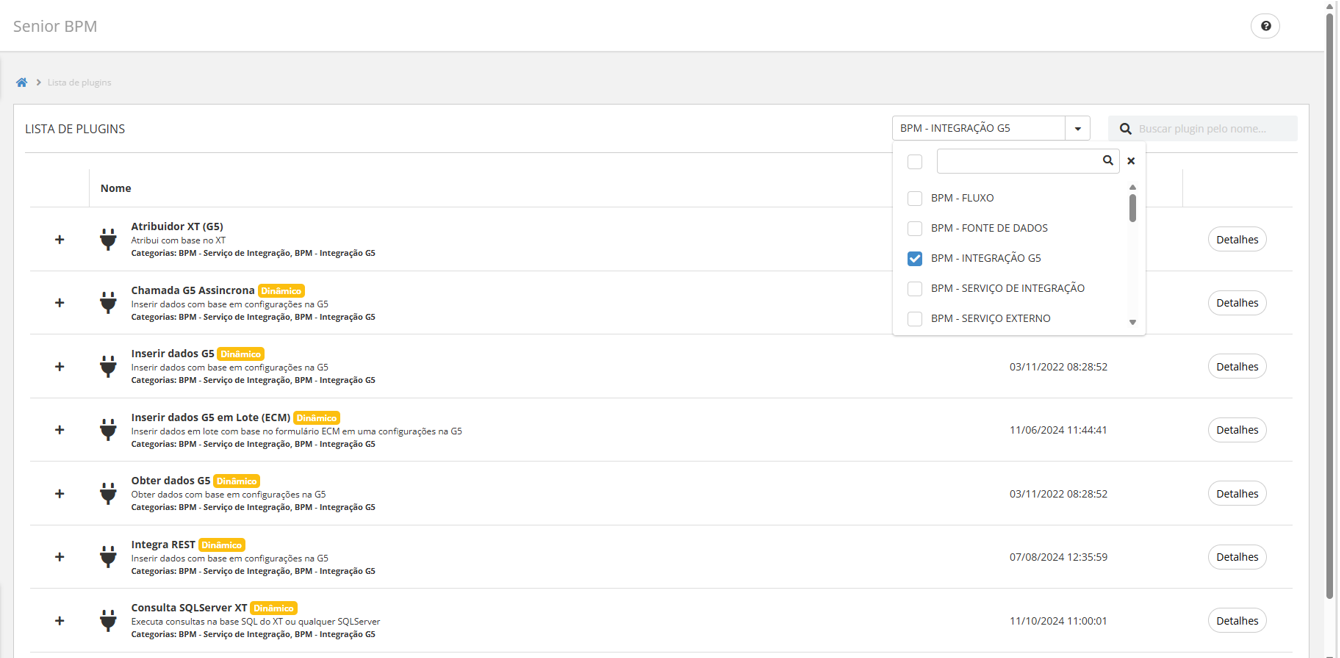Viewport: 1340px width, 658px height.
Task: Uncheck the BPM - INTEGRAÇÃO G5 checkbox
Action: coord(915,258)
